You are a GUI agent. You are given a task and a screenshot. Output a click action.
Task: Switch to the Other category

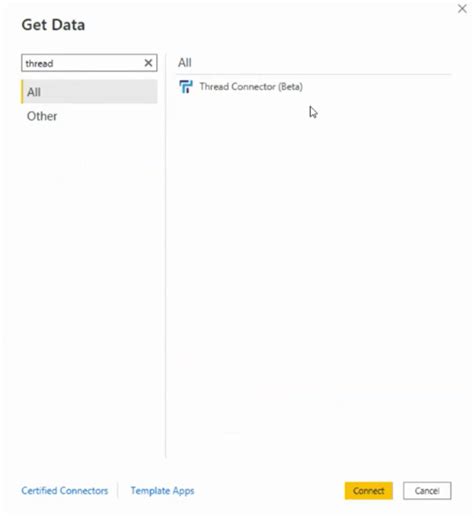click(42, 116)
